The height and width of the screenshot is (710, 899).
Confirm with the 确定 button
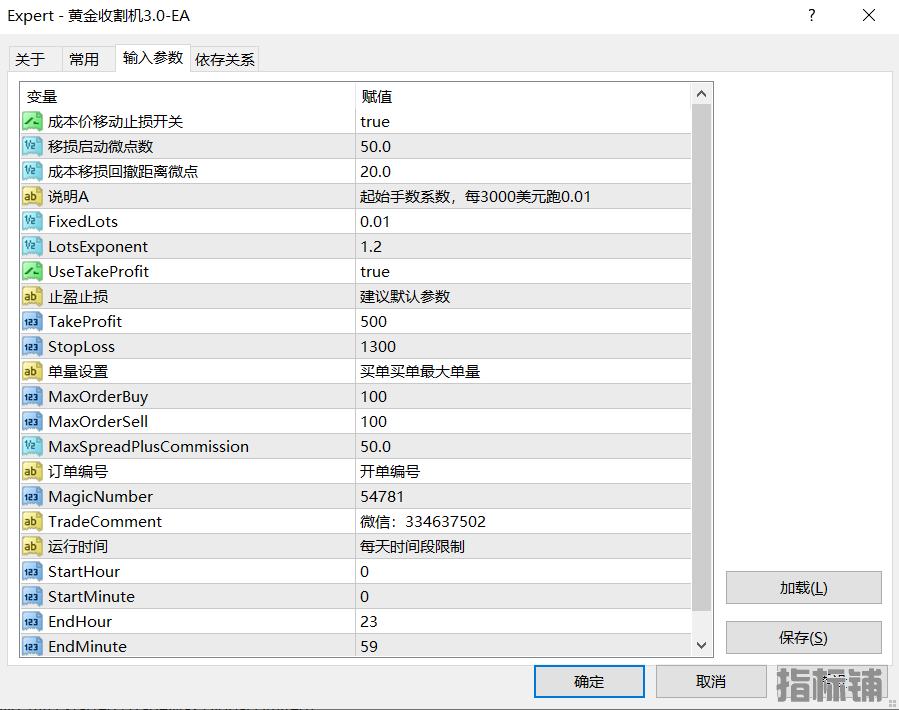(589, 681)
